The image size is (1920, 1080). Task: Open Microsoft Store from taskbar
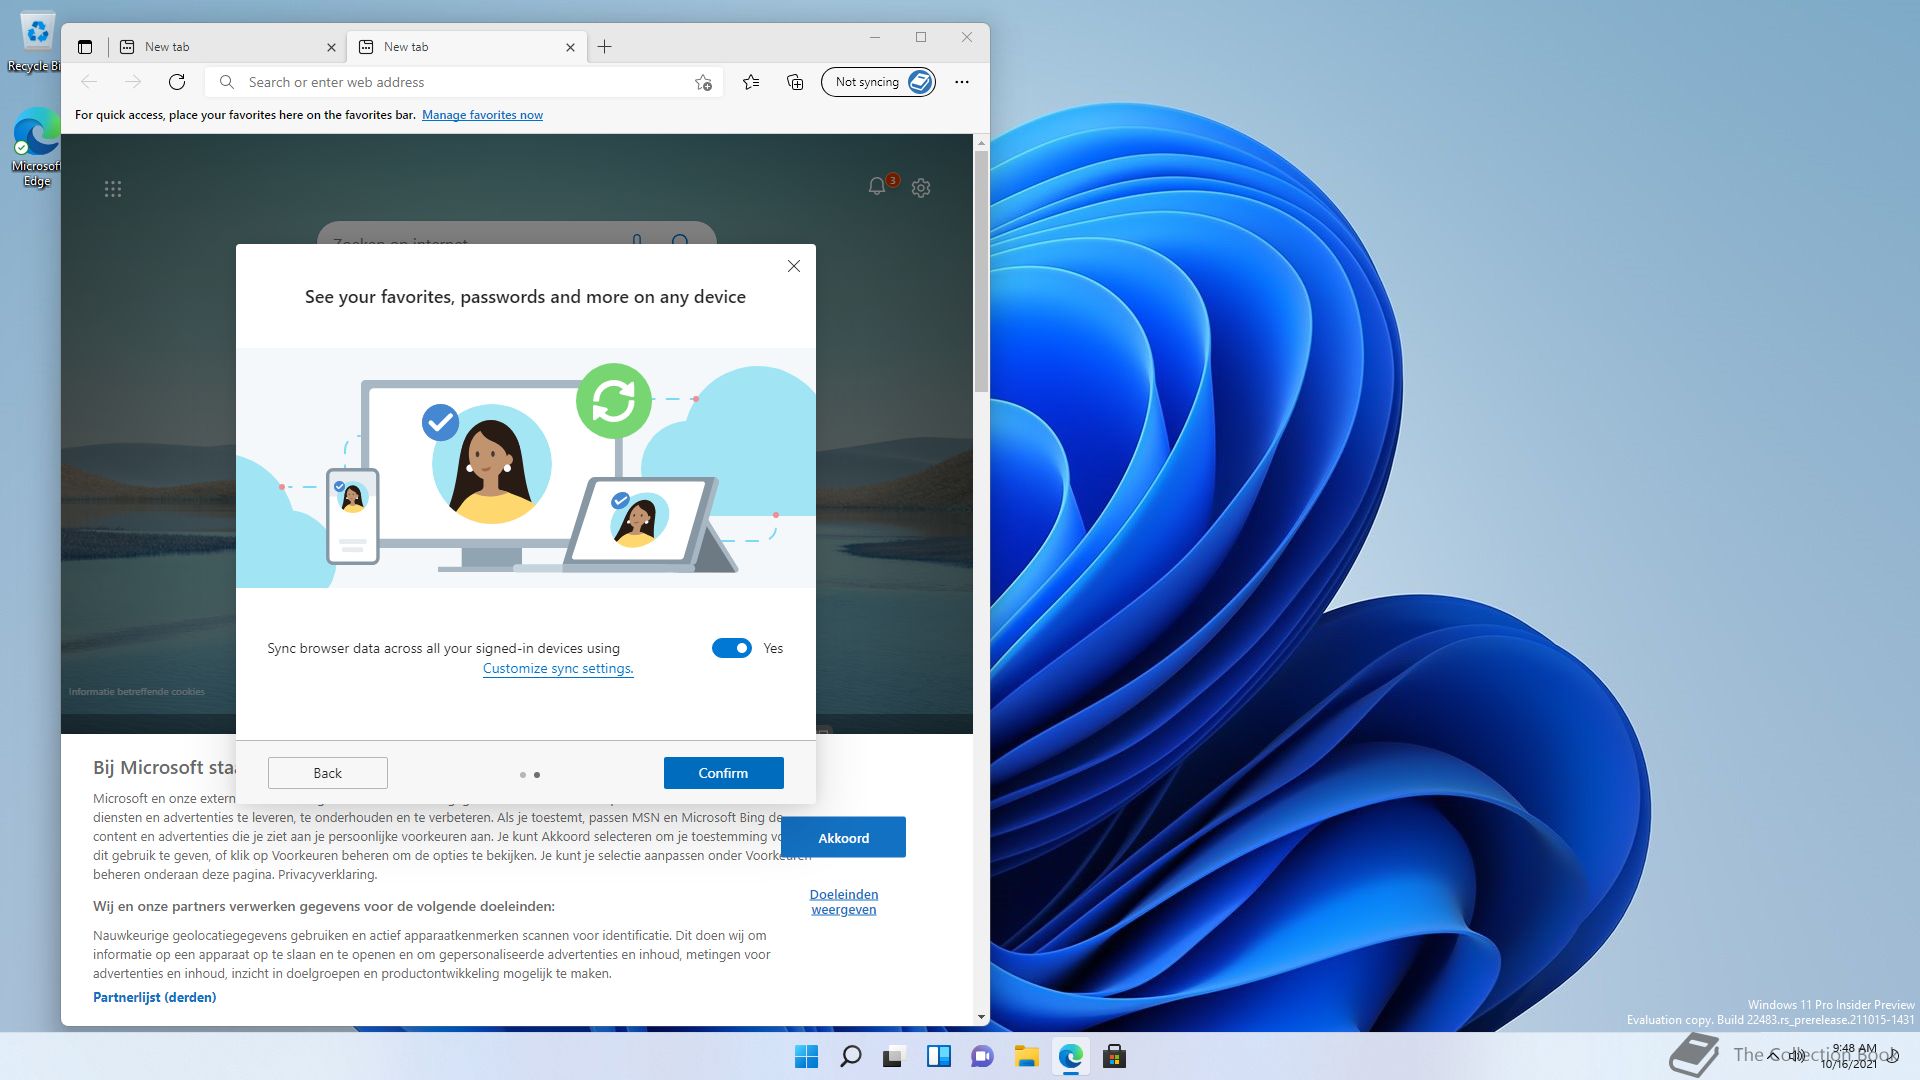point(1115,1056)
